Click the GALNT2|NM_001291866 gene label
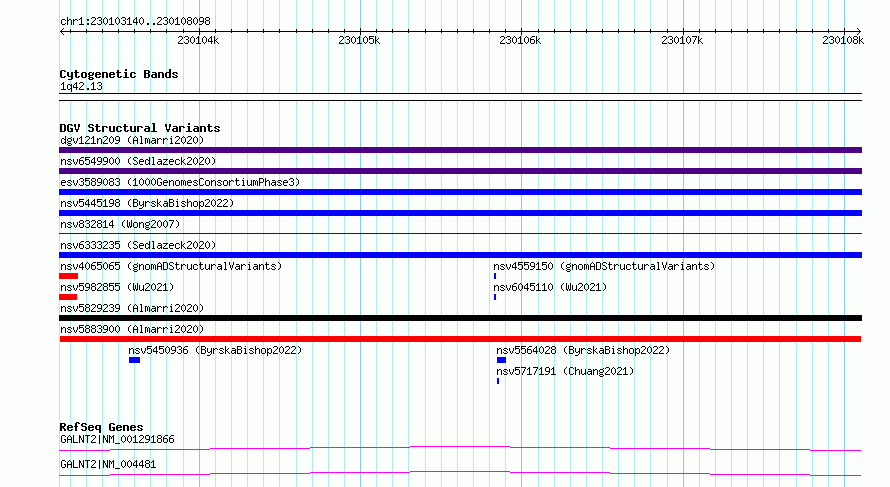Screen dimensions: 890x487 (x=117, y=439)
